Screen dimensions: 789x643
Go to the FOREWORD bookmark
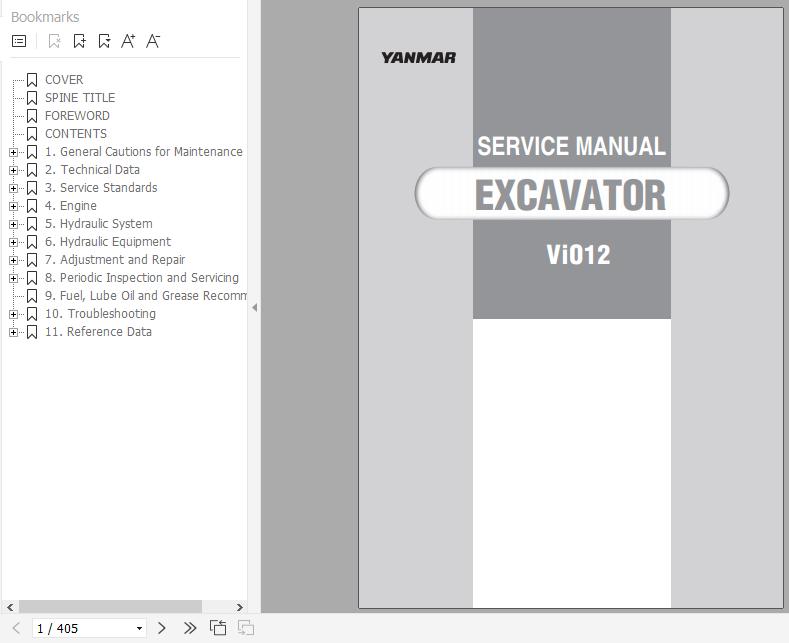77,116
